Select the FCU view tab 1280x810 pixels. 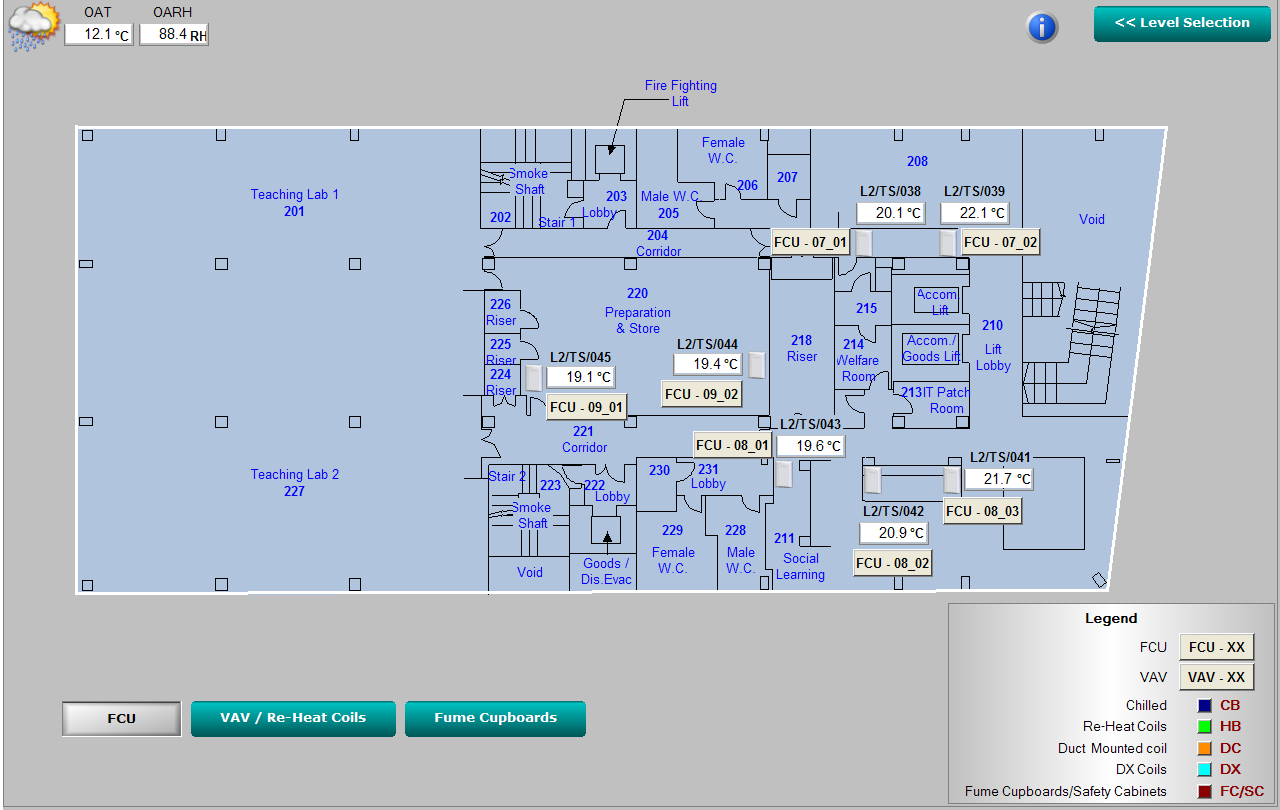tap(122, 718)
